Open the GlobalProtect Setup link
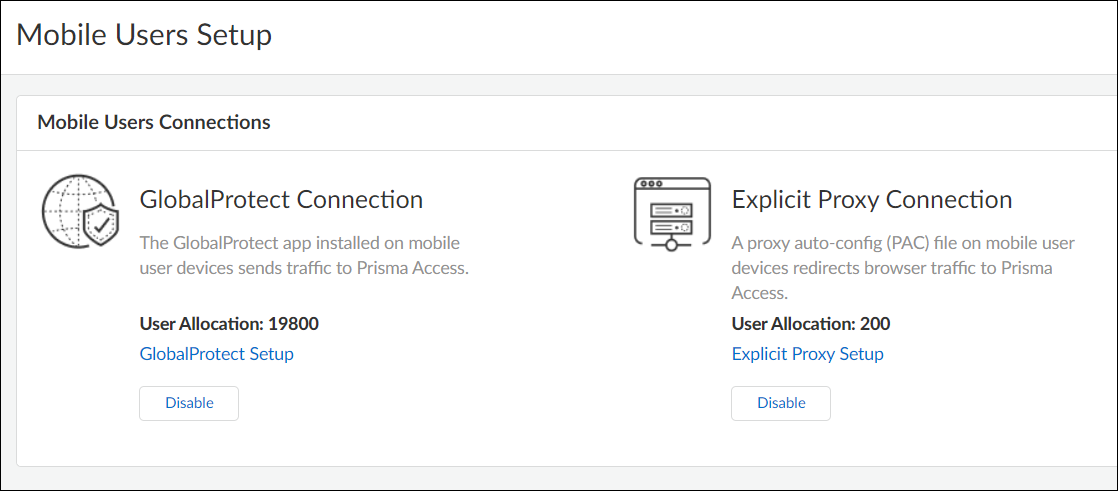1118x491 pixels. pyautogui.click(x=216, y=354)
